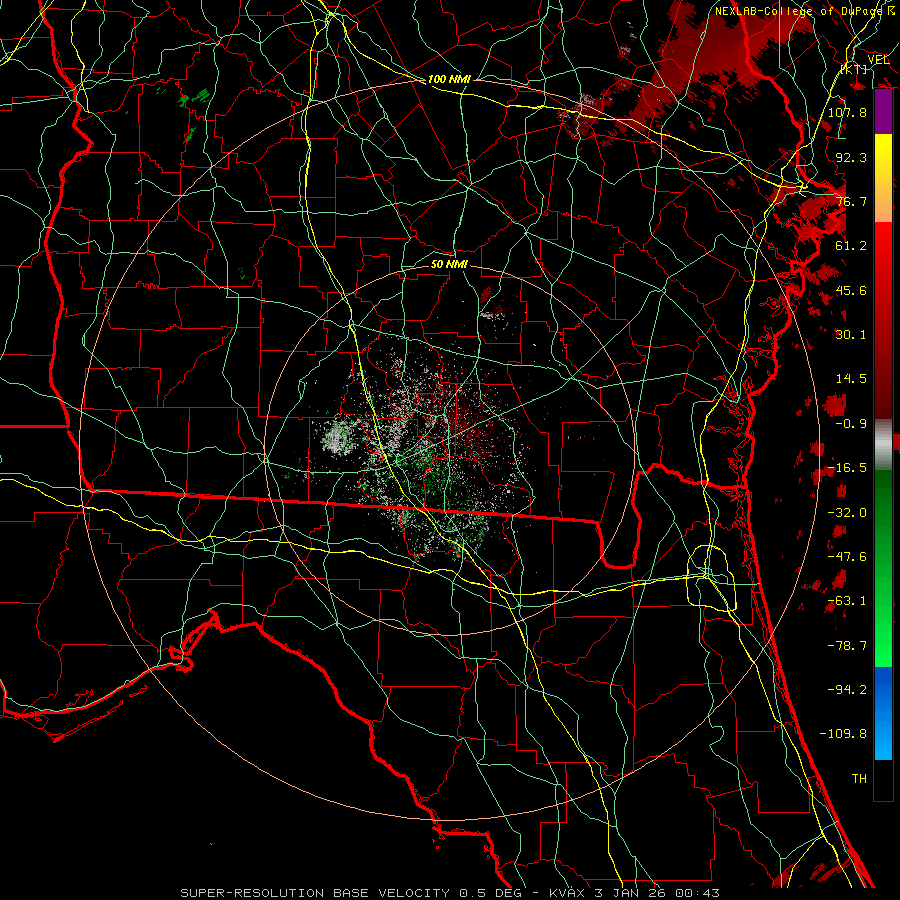Click the -47.6 velocity scale value
Viewport: 900px width, 900px height.
(x=847, y=557)
